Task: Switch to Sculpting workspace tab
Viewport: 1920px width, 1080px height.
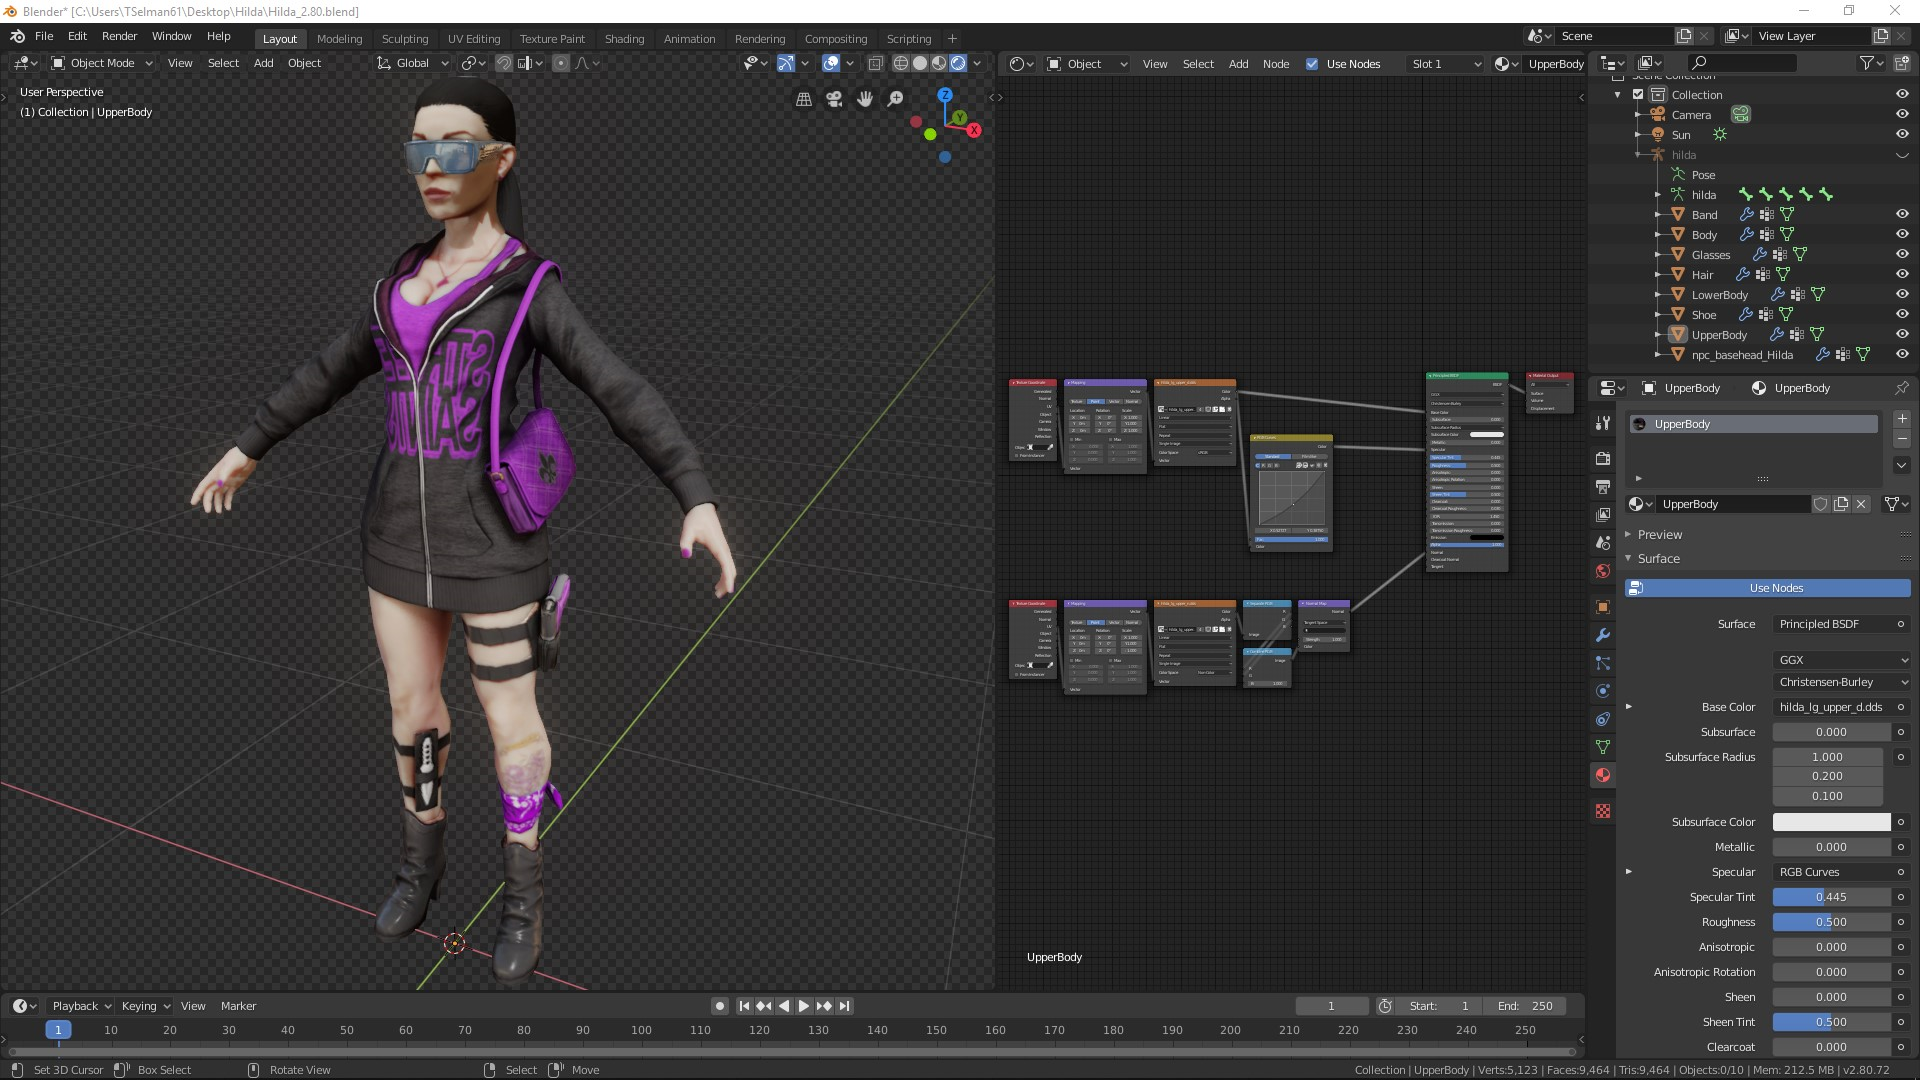Action: tap(404, 39)
